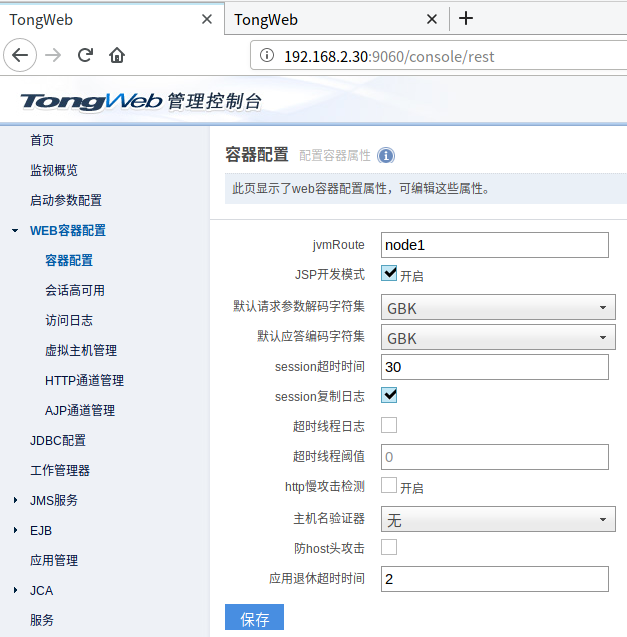Click the 应用退休超时时间 input field
This screenshot has width=627, height=637.
(x=495, y=579)
